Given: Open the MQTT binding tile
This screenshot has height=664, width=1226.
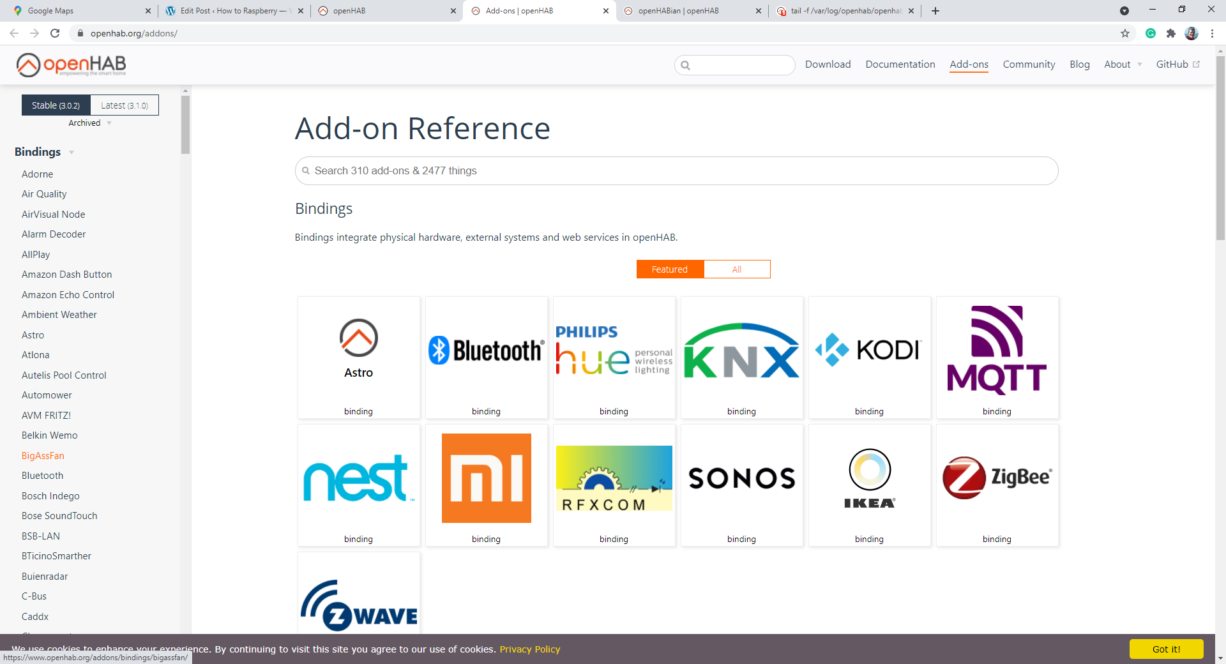Looking at the screenshot, I should 996,357.
